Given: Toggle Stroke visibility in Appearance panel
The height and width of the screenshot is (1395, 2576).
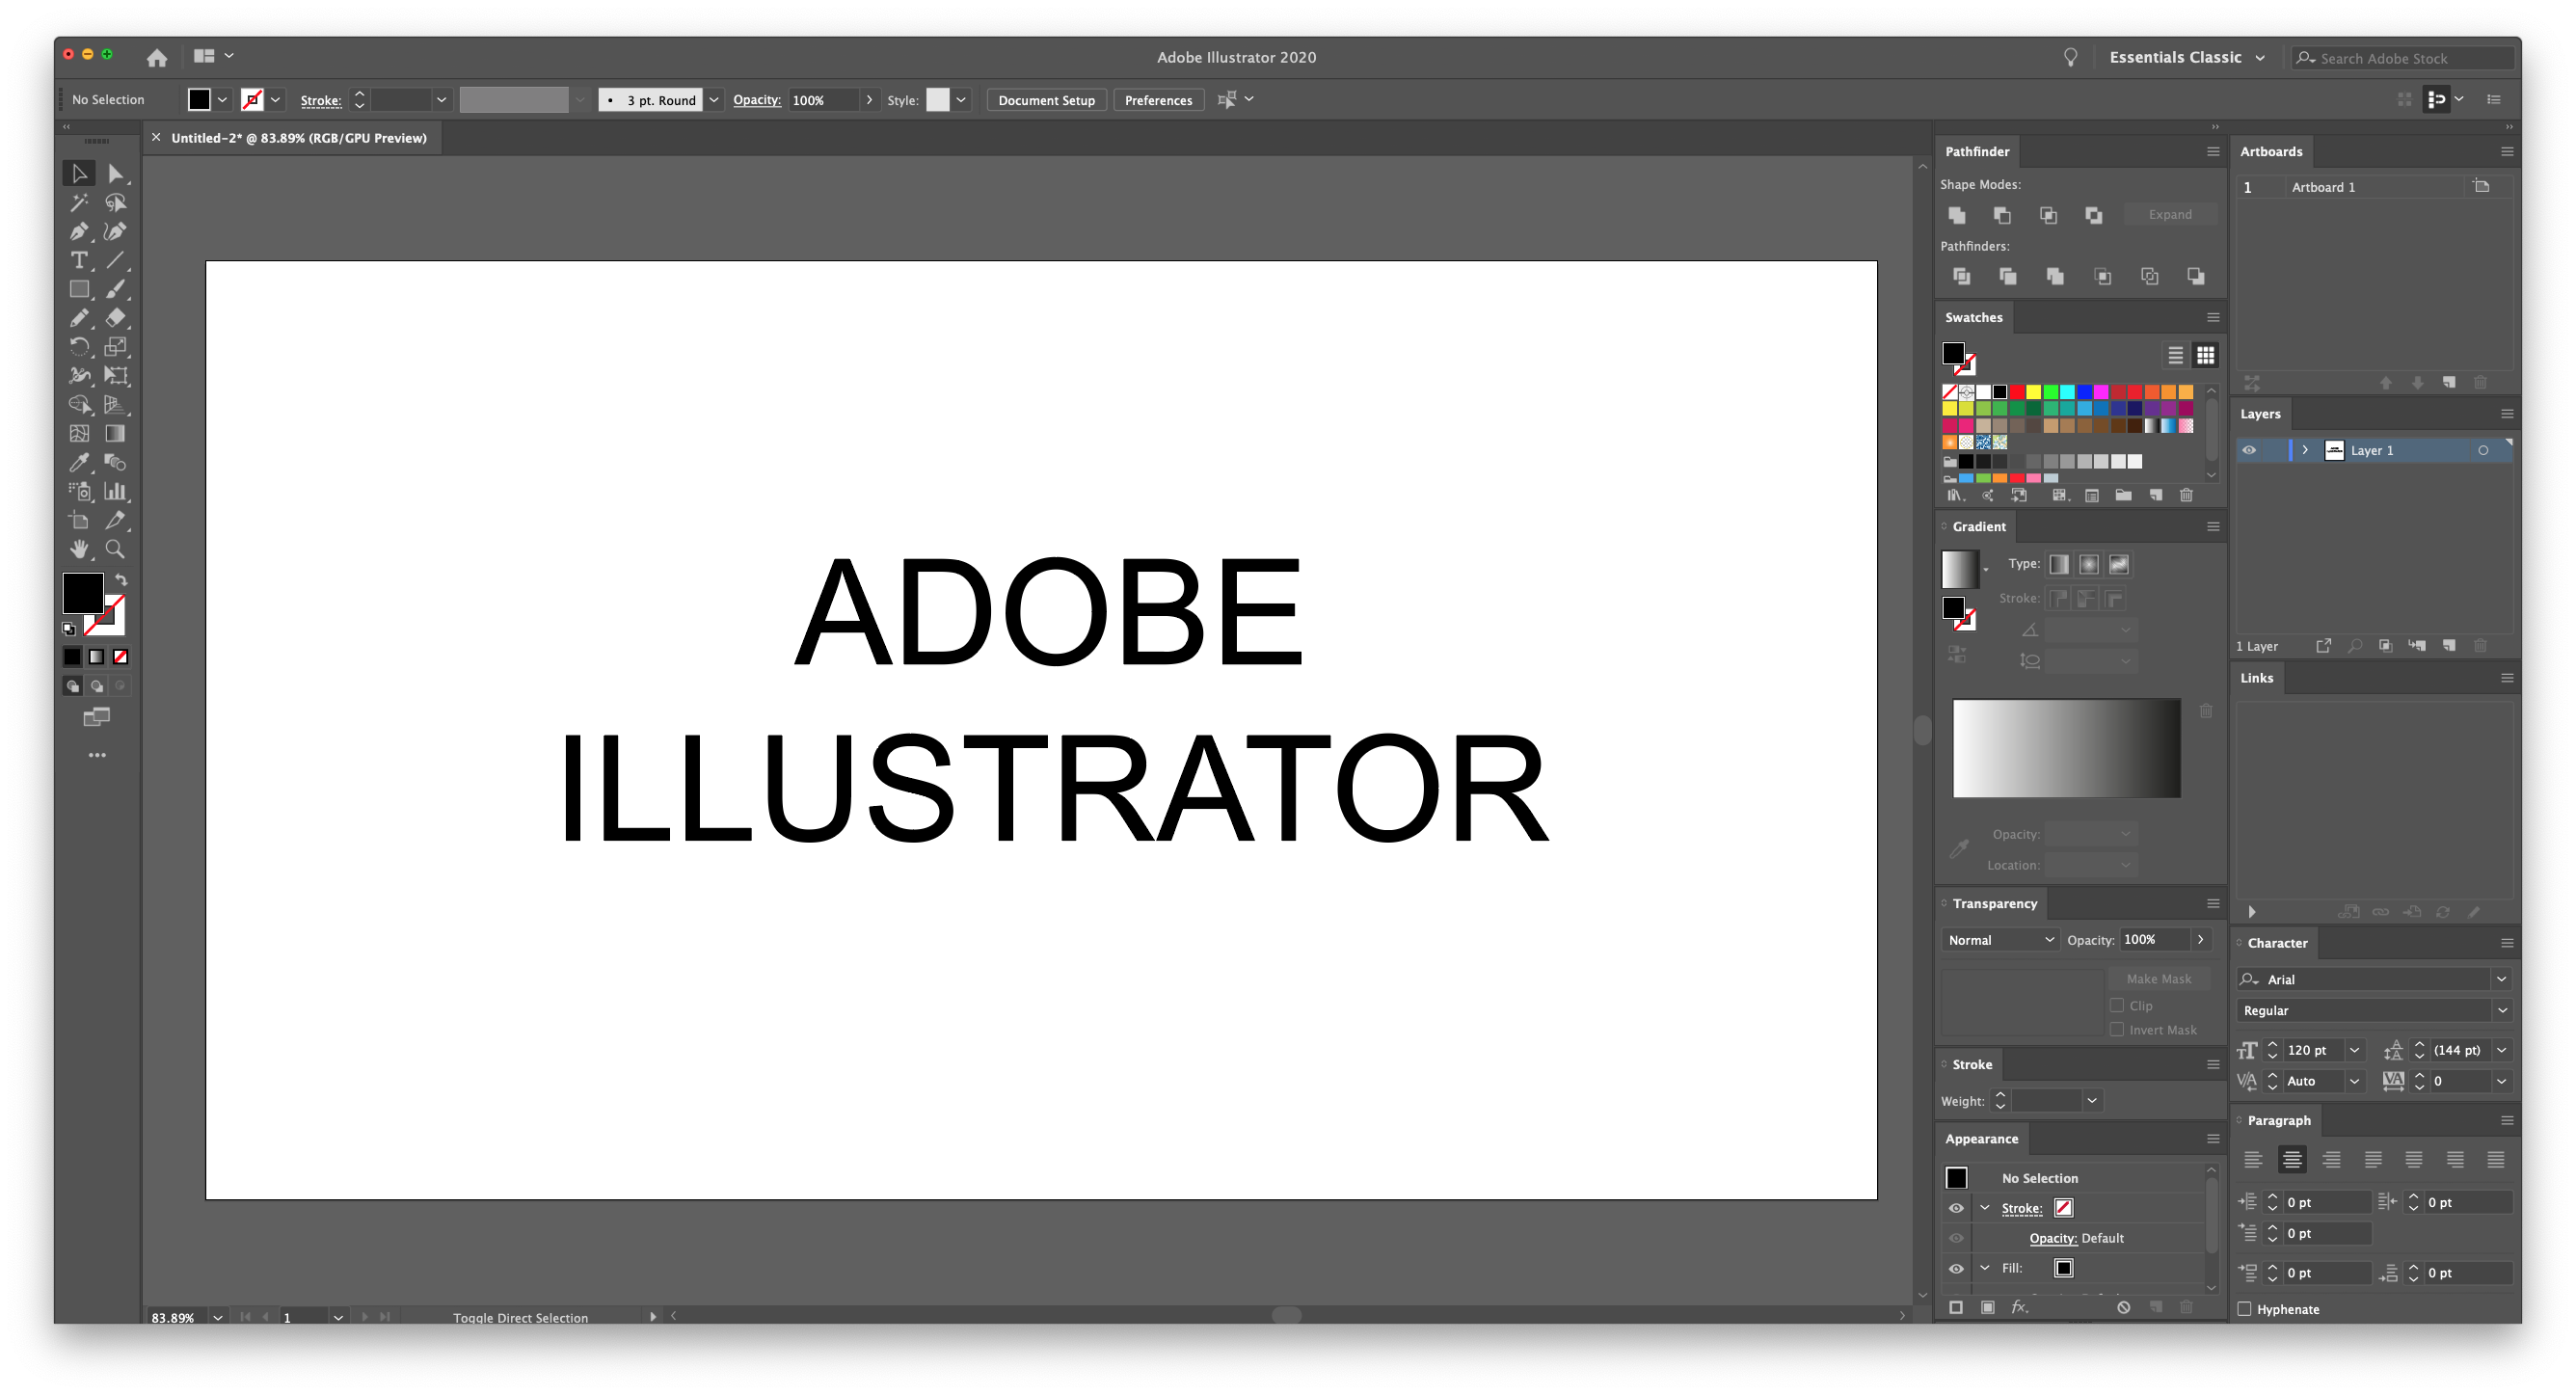Looking at the screenshot, I should (1956, 1208).
